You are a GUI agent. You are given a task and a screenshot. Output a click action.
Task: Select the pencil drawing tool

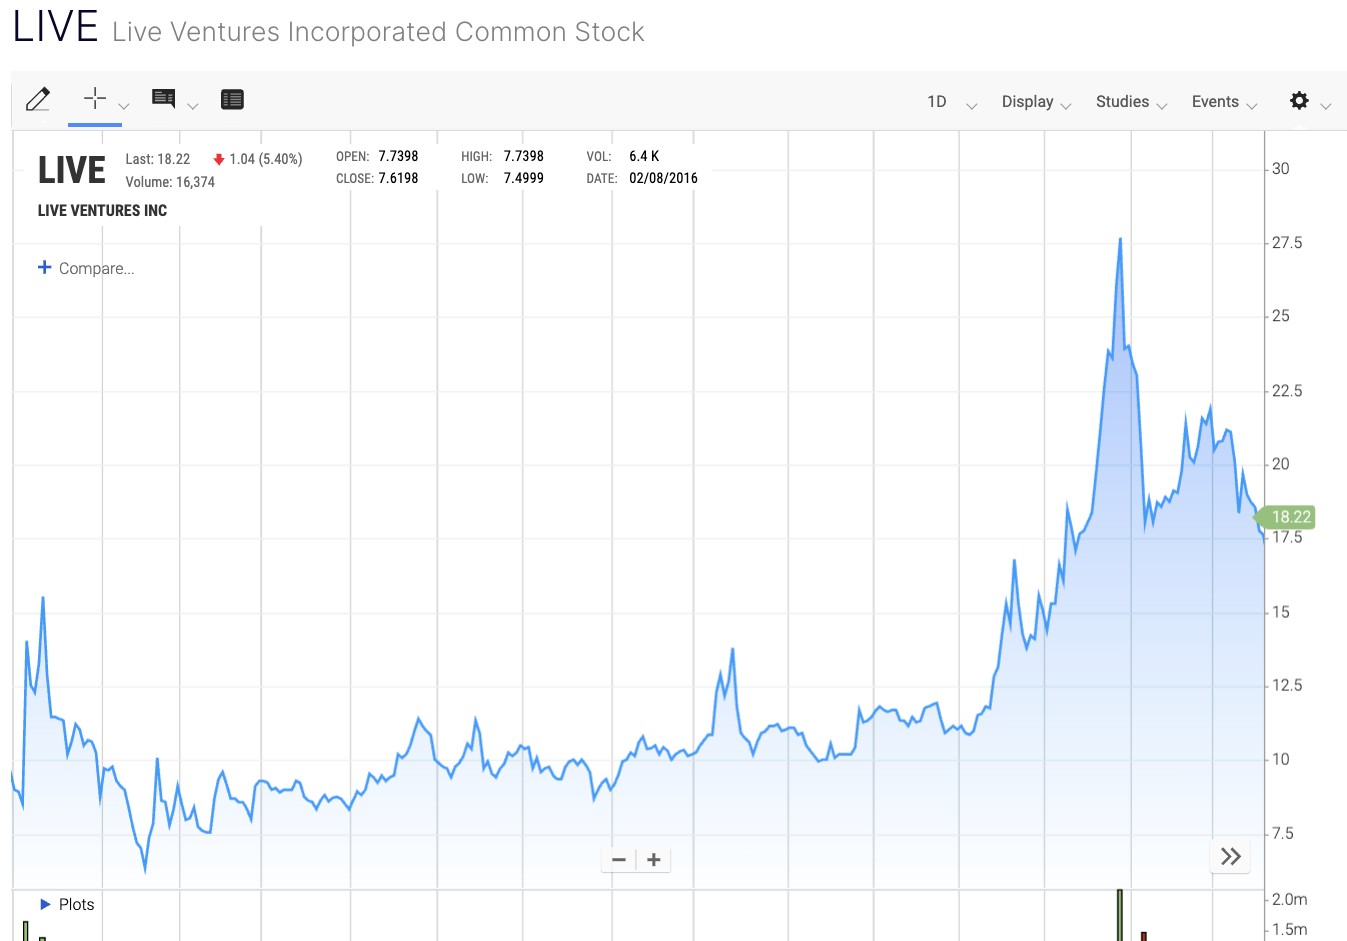[x=38, y=99]
